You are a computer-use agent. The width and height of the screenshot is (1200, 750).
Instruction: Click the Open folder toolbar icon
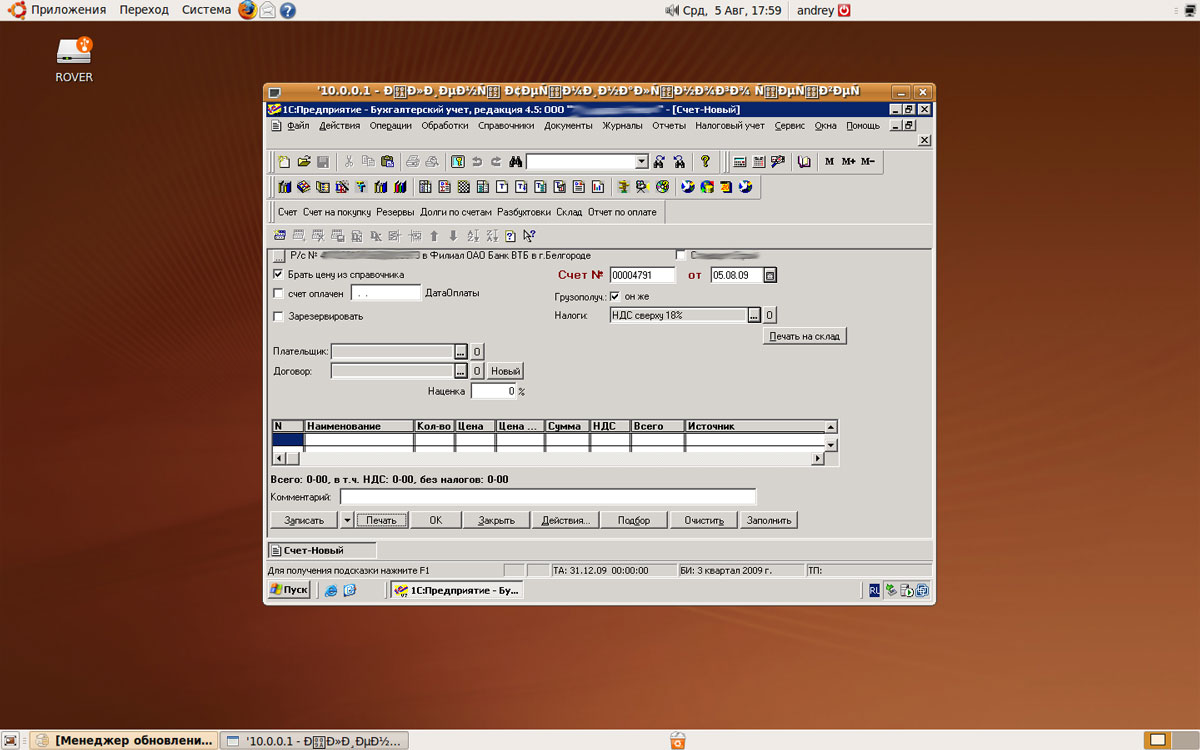click(x=303, y=162)
